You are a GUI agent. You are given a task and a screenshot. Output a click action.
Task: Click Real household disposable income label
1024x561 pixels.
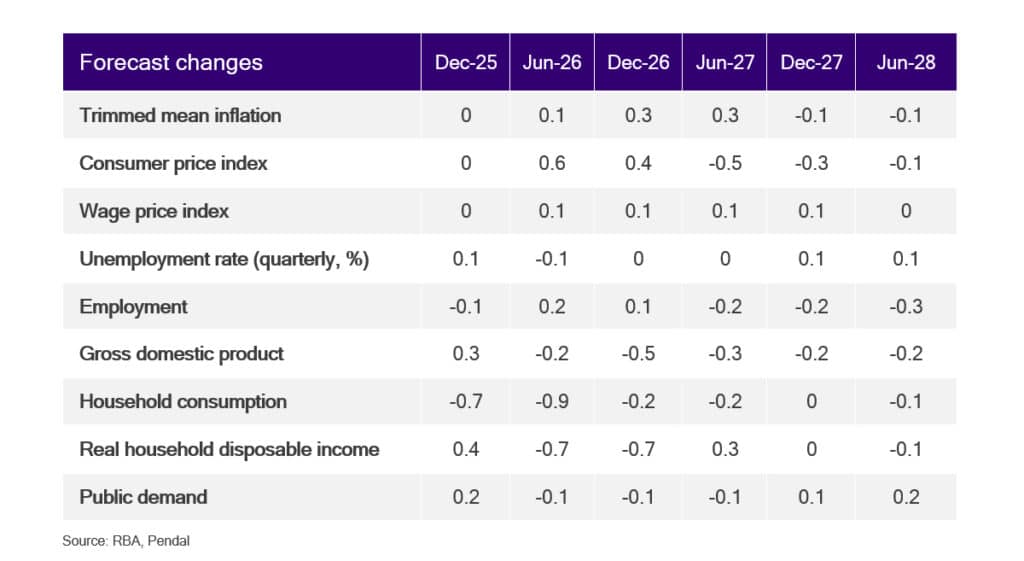(x=229, y=449)
